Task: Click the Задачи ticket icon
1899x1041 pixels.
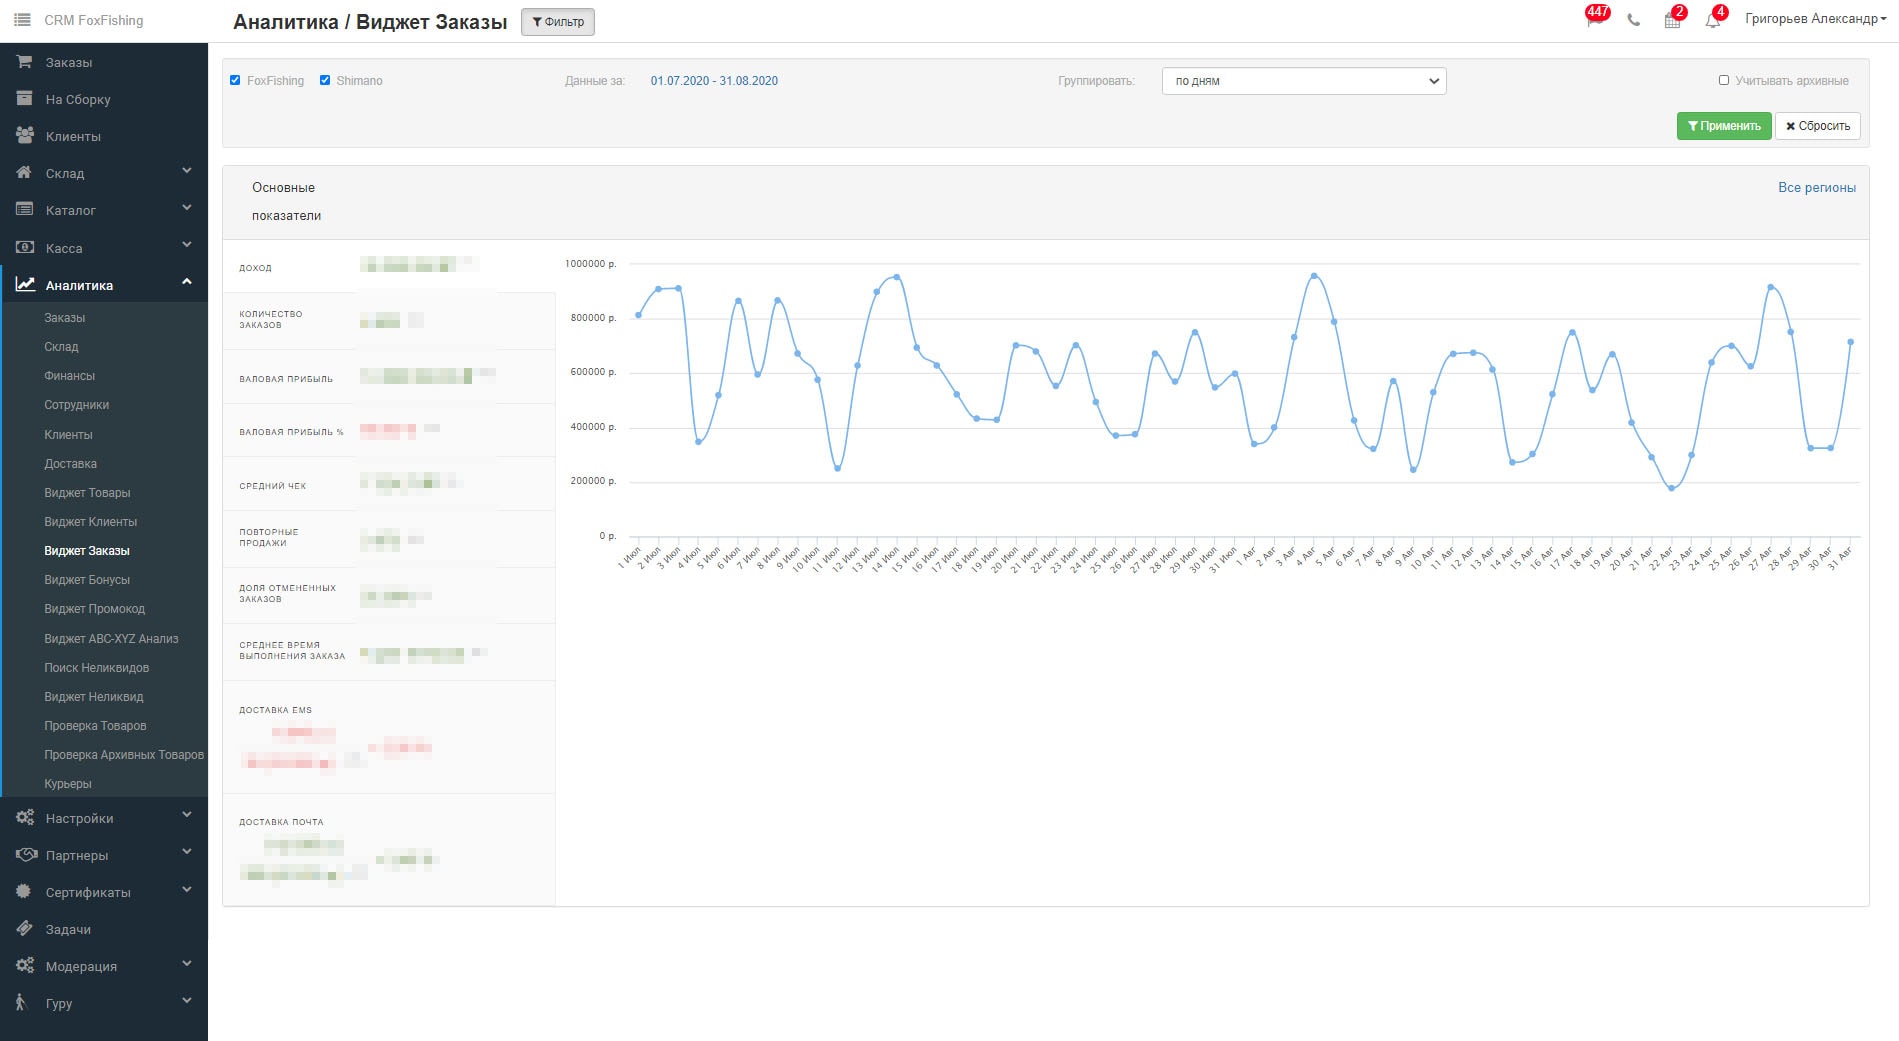Action: pyautogui.click(x=24, y=929)
